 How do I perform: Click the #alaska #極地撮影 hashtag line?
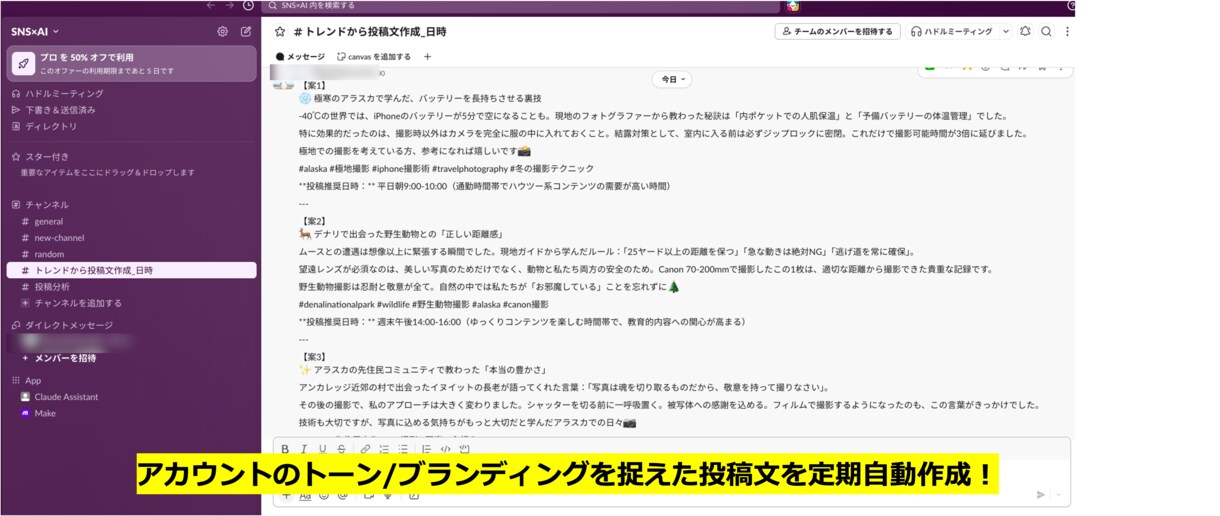(x=446, y=168)
